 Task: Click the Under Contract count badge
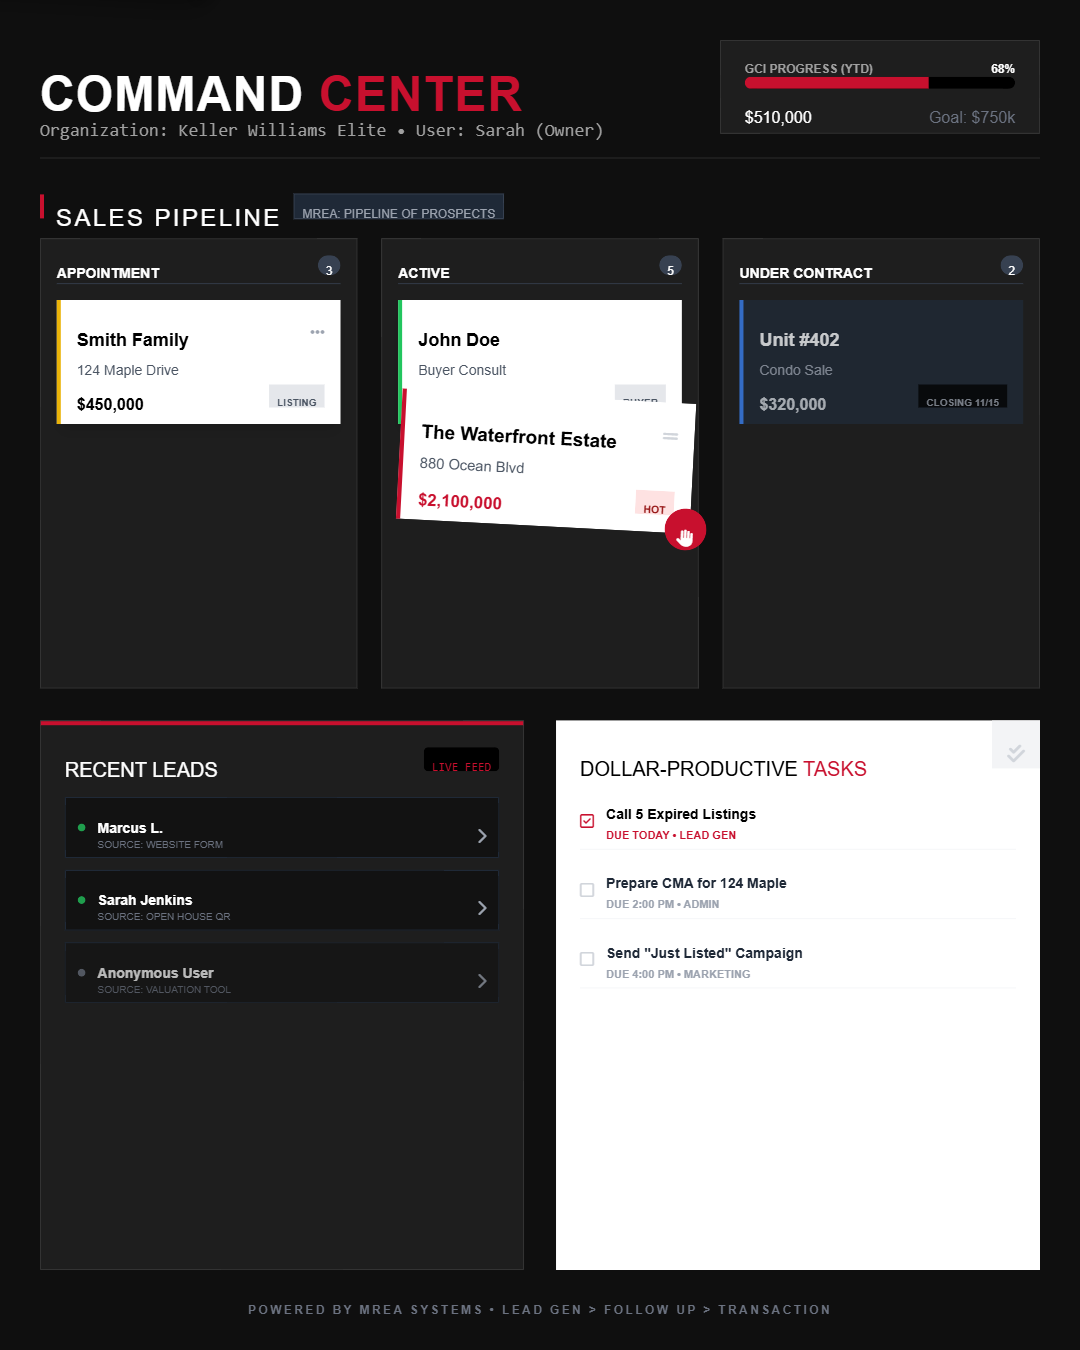pyautogui.click(x=1011, y=267)
